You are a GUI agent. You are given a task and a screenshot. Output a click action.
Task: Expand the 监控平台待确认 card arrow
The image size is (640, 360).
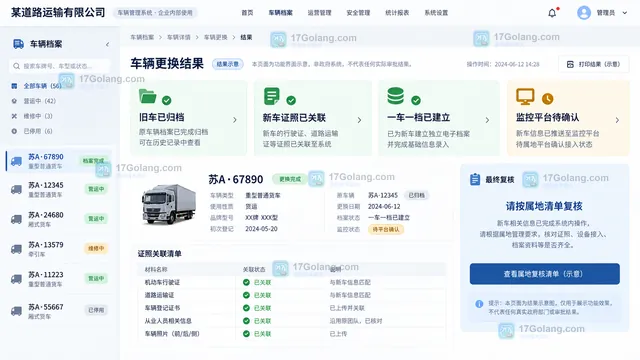pos(617,120)
